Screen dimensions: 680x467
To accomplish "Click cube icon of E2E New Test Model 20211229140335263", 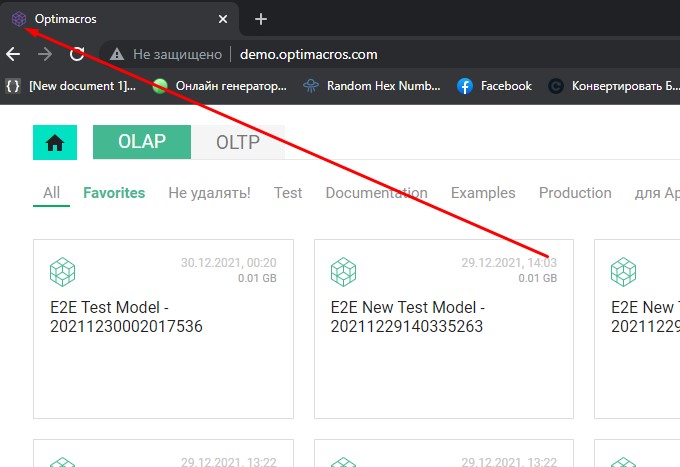I will click(x=343, y=272).
